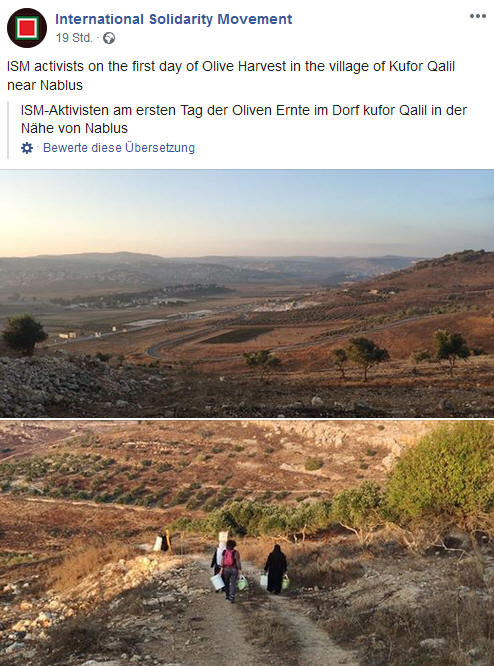
Task: Click the lone tree at left of top photo
Action: 24,334
